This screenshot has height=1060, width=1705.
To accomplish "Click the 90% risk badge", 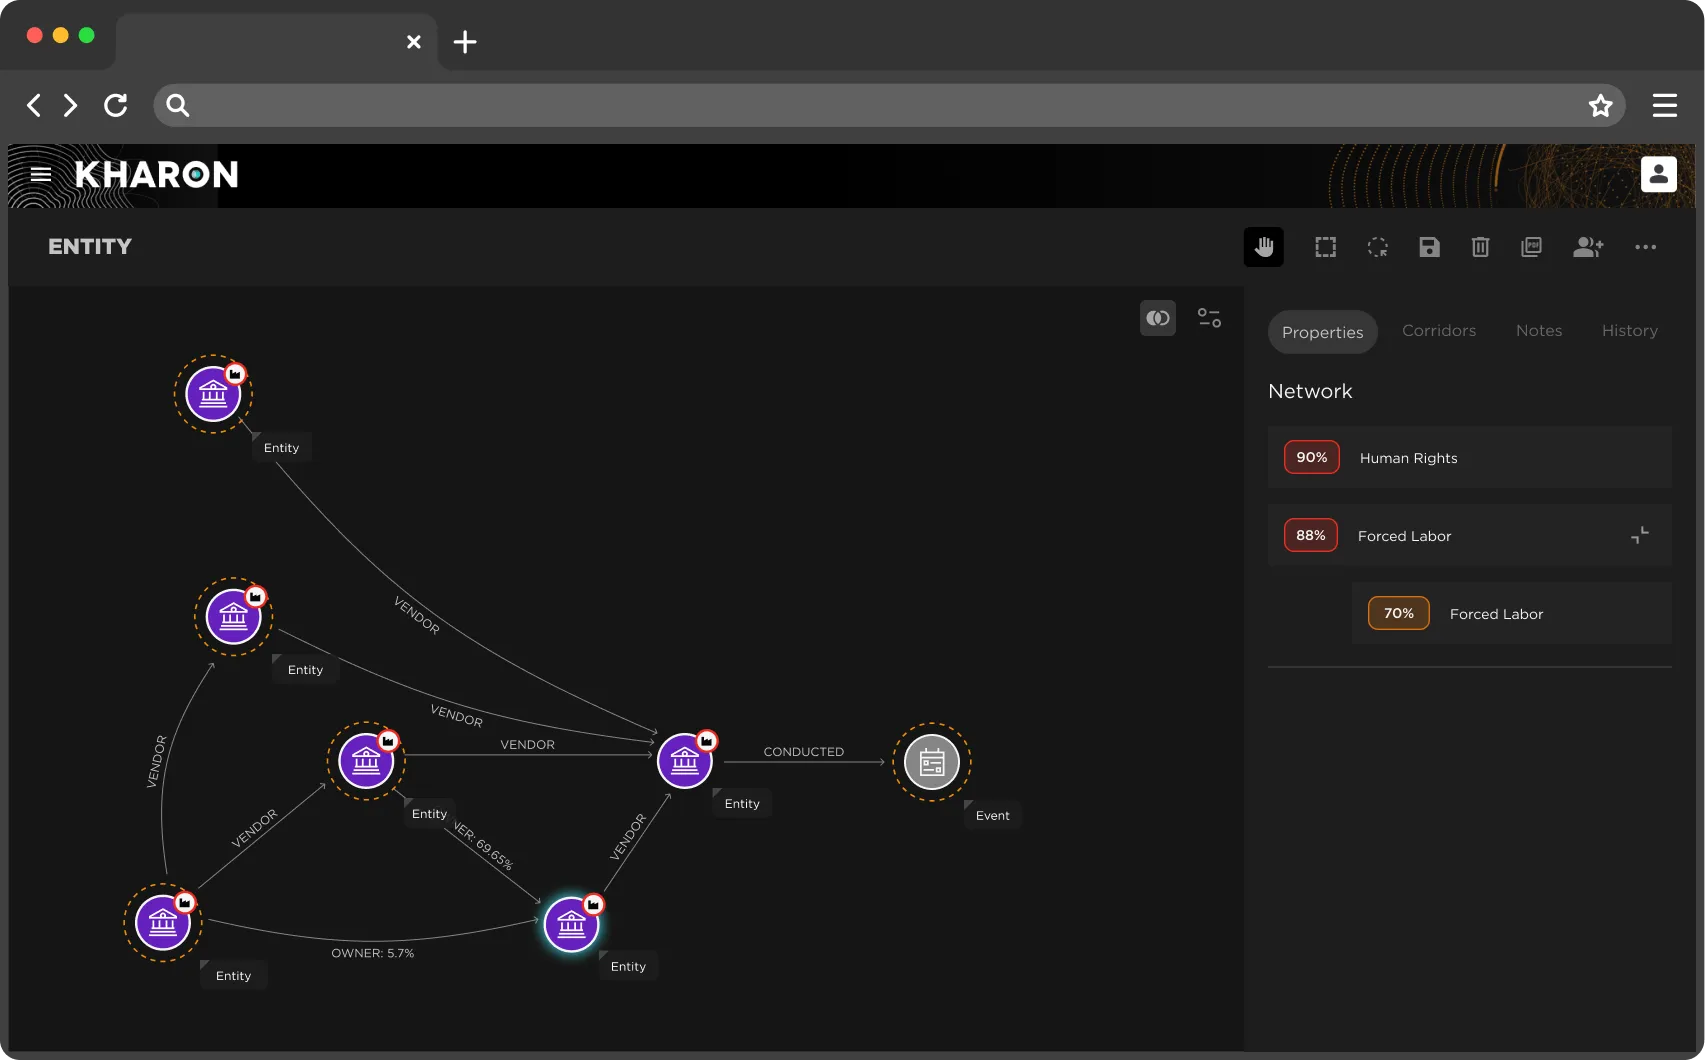I will (x=1312, y=457).
